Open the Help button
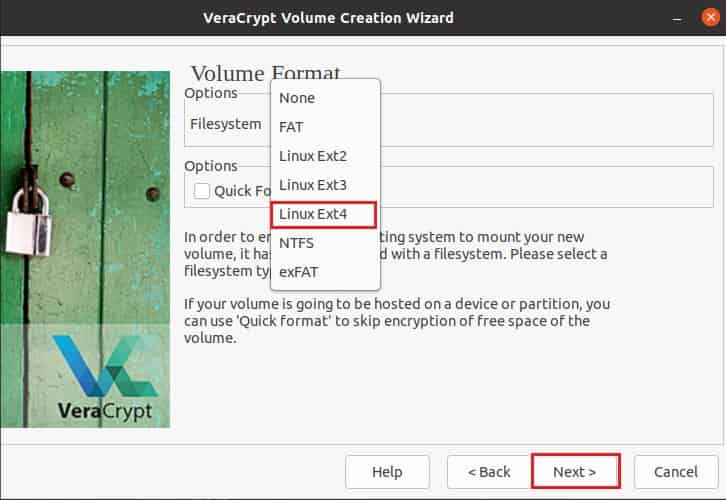The width and height of the screenshot is (726, 500). pyautogui.click(x=387, y=472)
